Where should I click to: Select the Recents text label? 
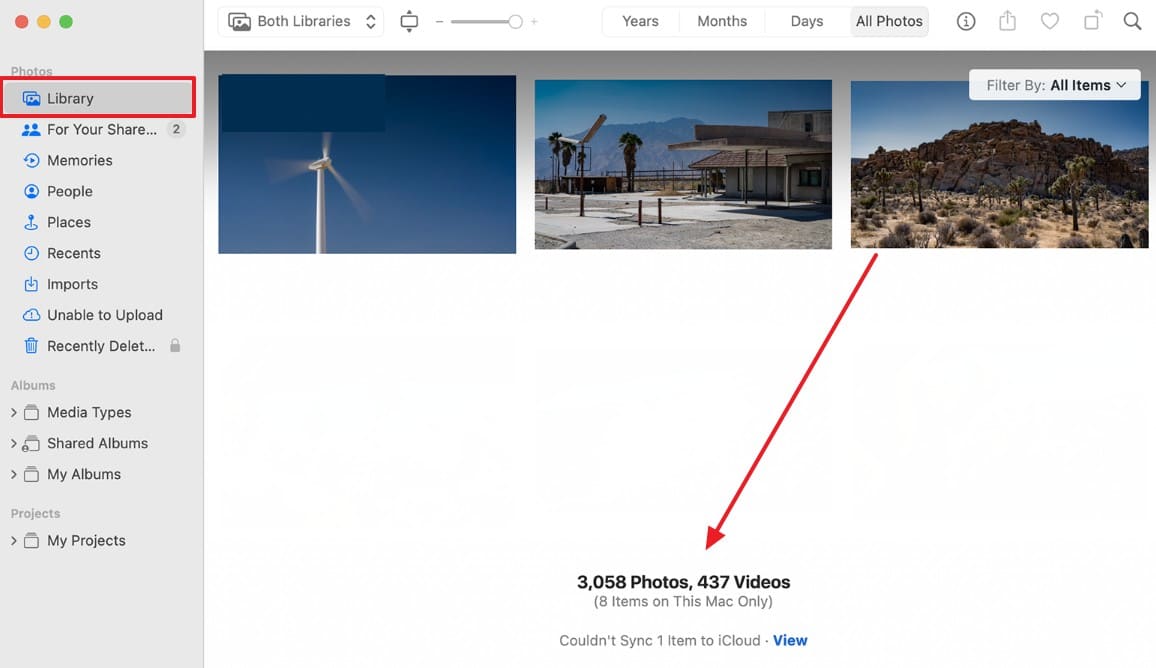tap(74, 253)
